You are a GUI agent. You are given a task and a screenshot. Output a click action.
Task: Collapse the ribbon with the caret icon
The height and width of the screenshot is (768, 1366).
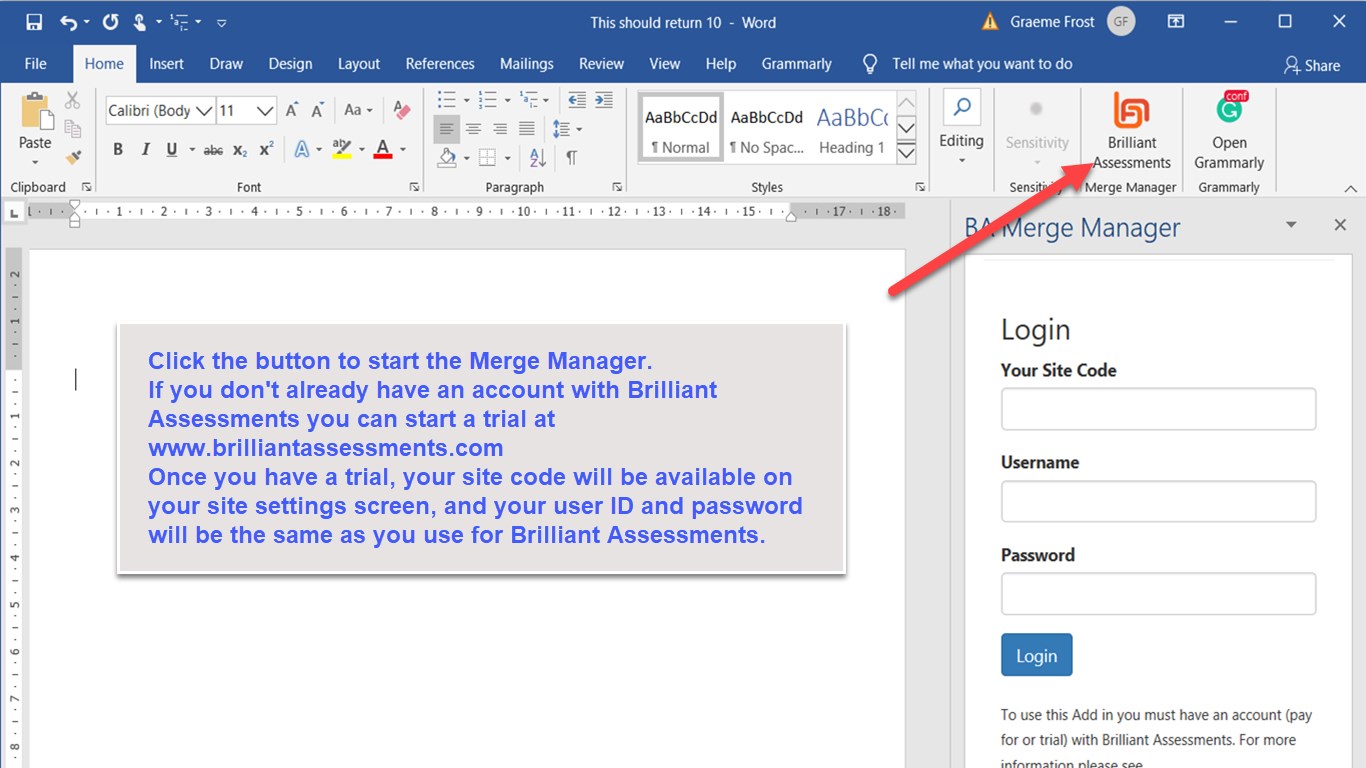click(1350, 188)
